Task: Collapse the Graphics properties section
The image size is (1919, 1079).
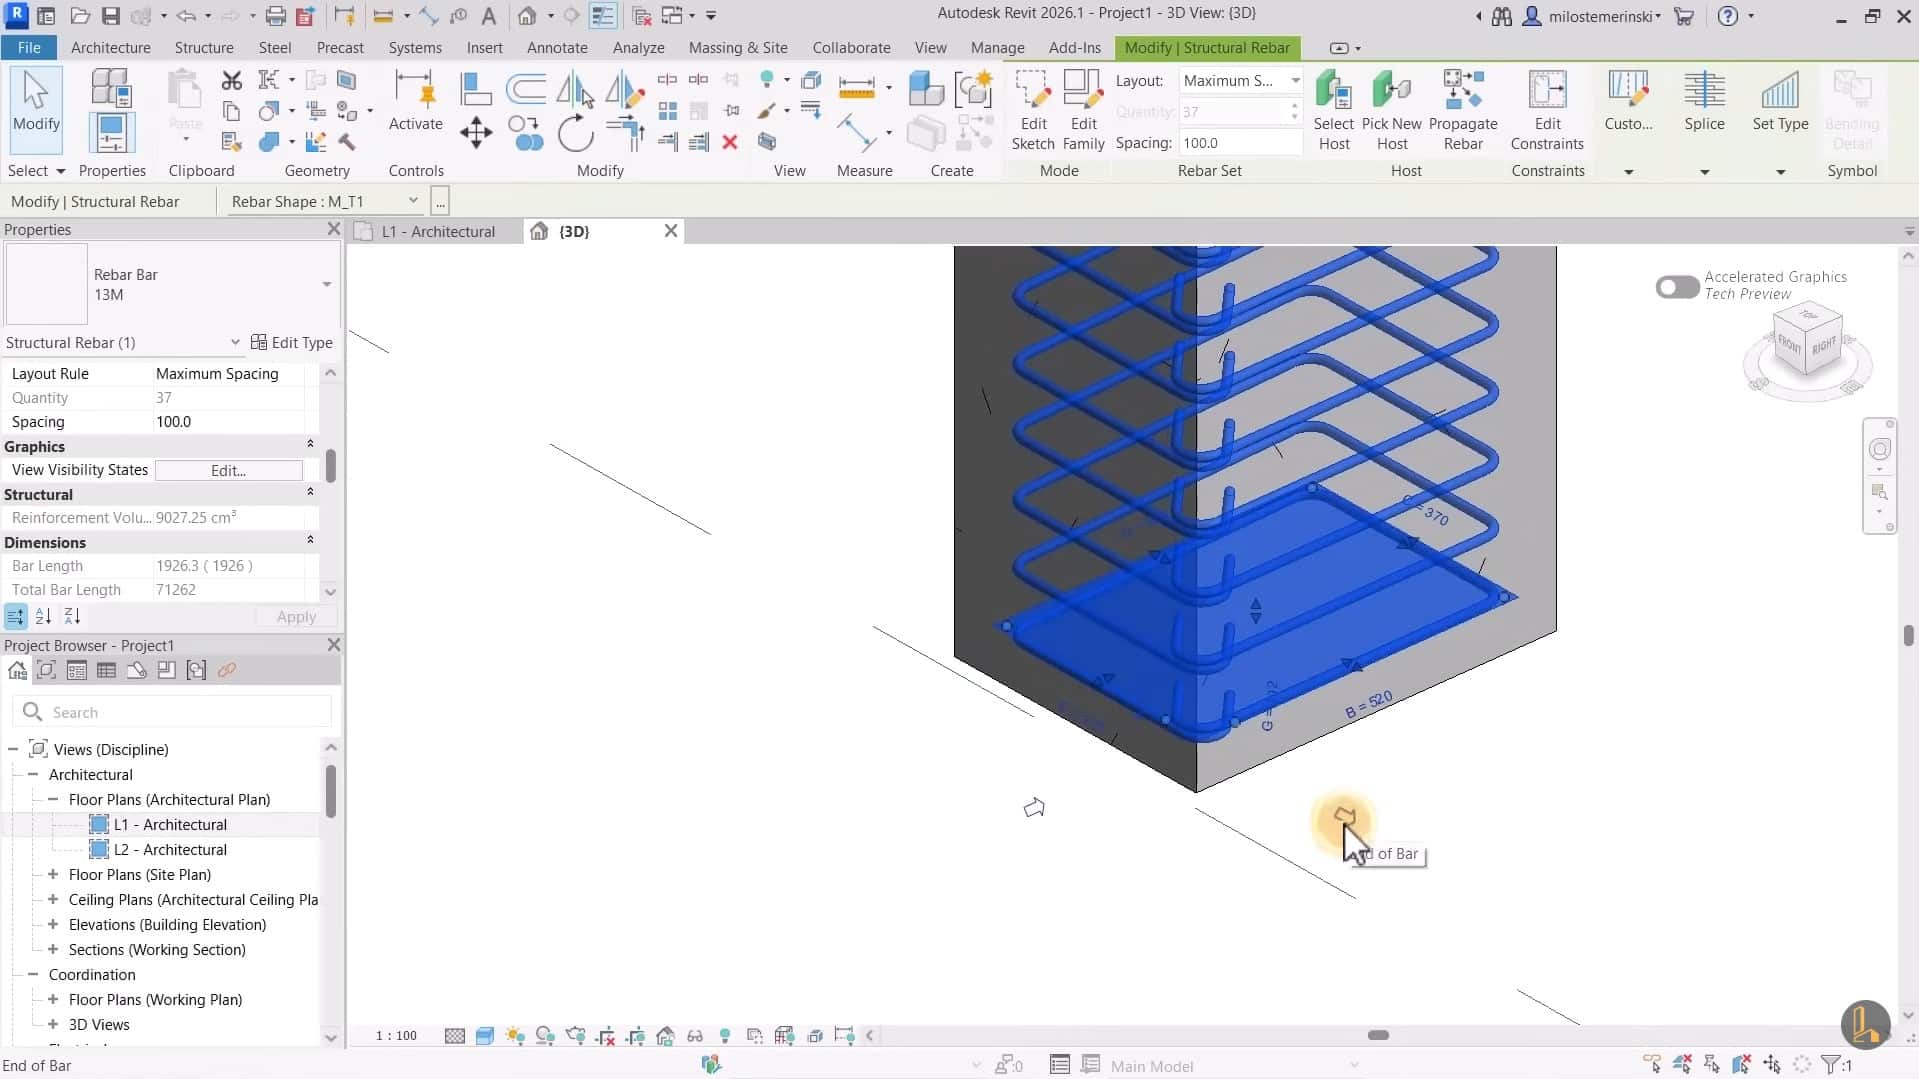Action: click(310, 444)
